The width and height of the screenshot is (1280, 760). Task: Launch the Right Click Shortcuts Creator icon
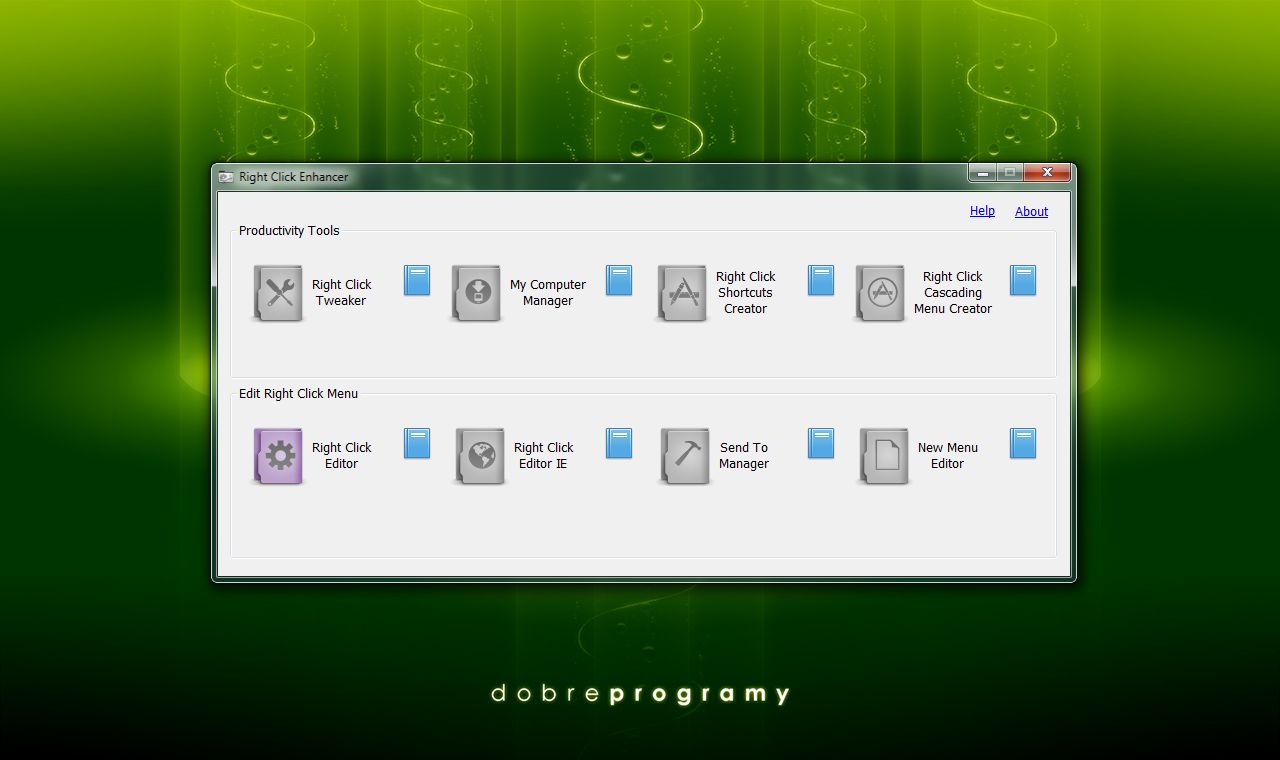tap(682, 293)
